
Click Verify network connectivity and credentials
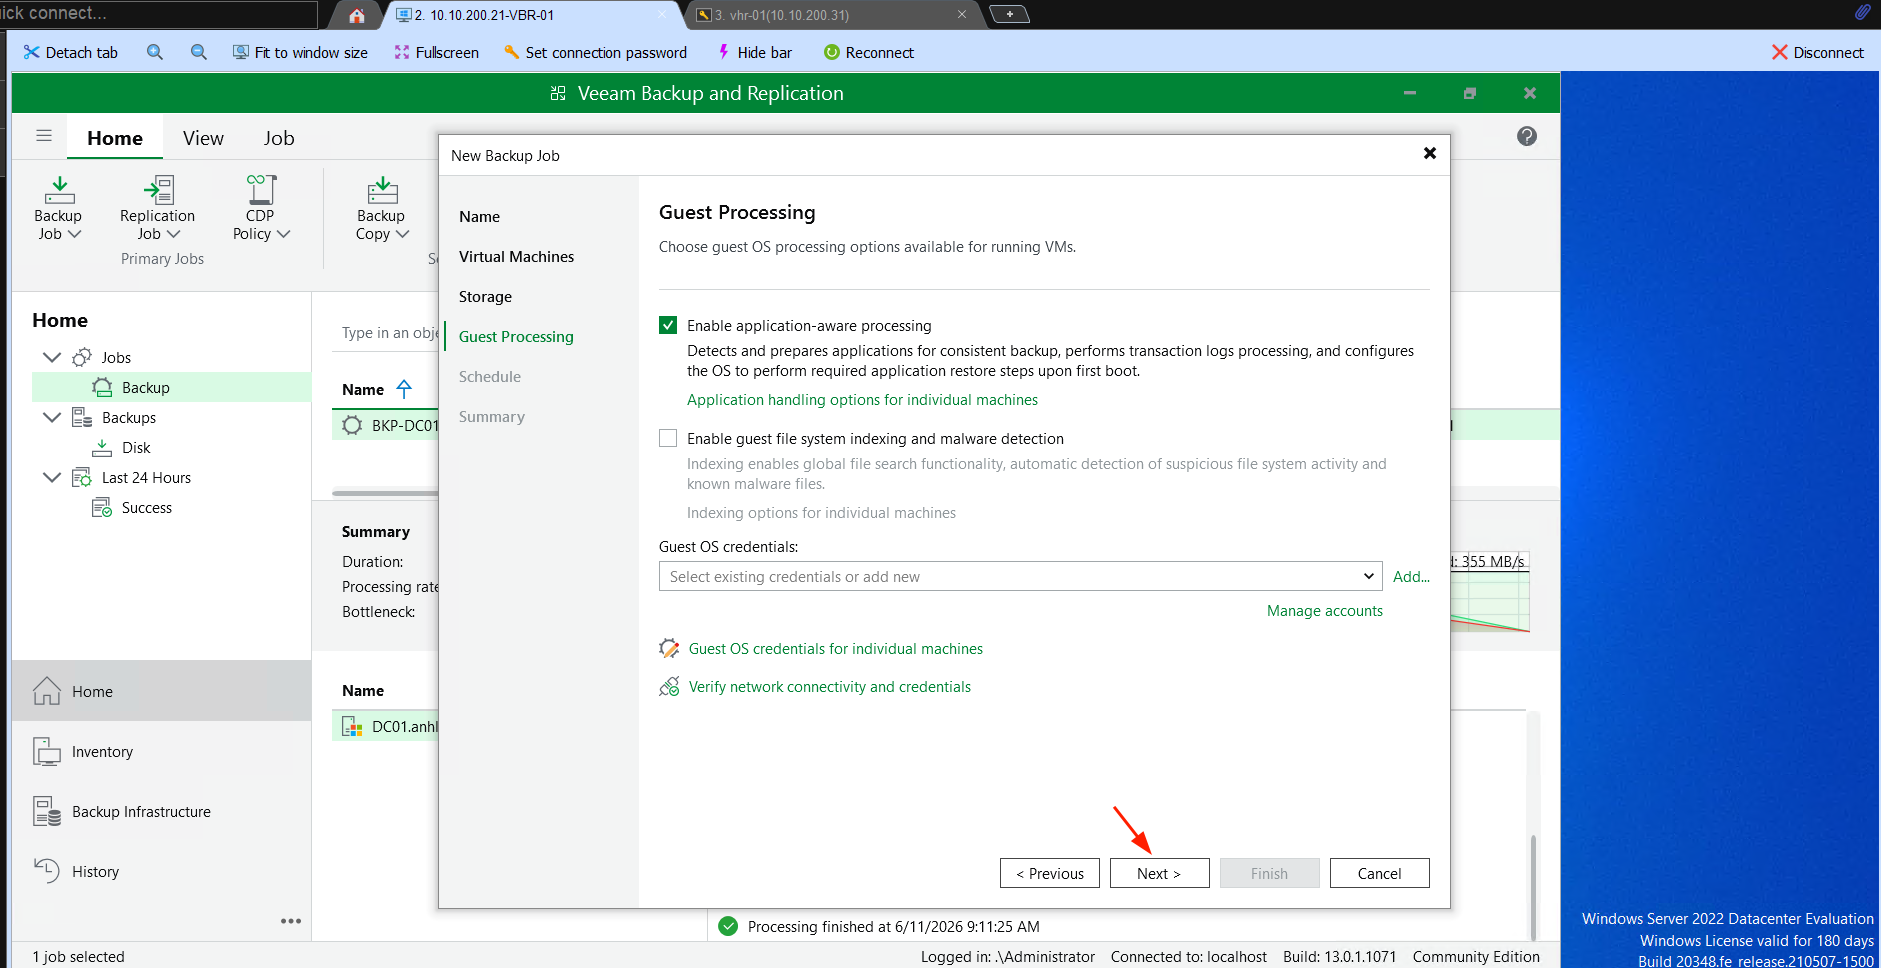point(829,686)
